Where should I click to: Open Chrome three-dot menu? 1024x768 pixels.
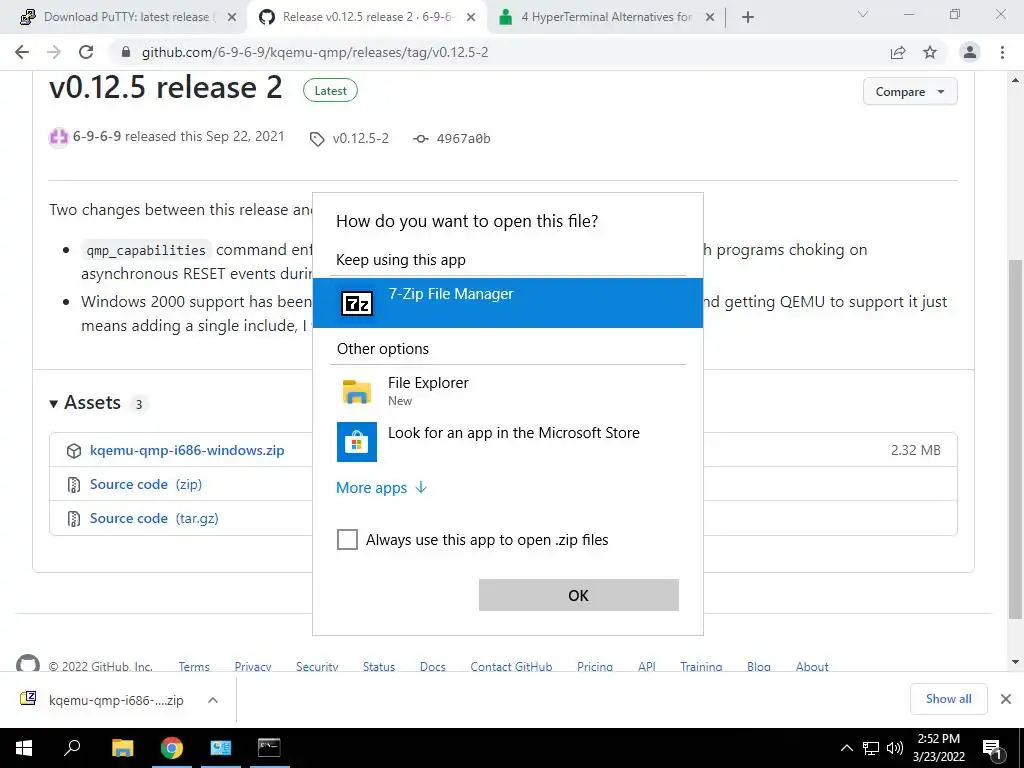1002,52
